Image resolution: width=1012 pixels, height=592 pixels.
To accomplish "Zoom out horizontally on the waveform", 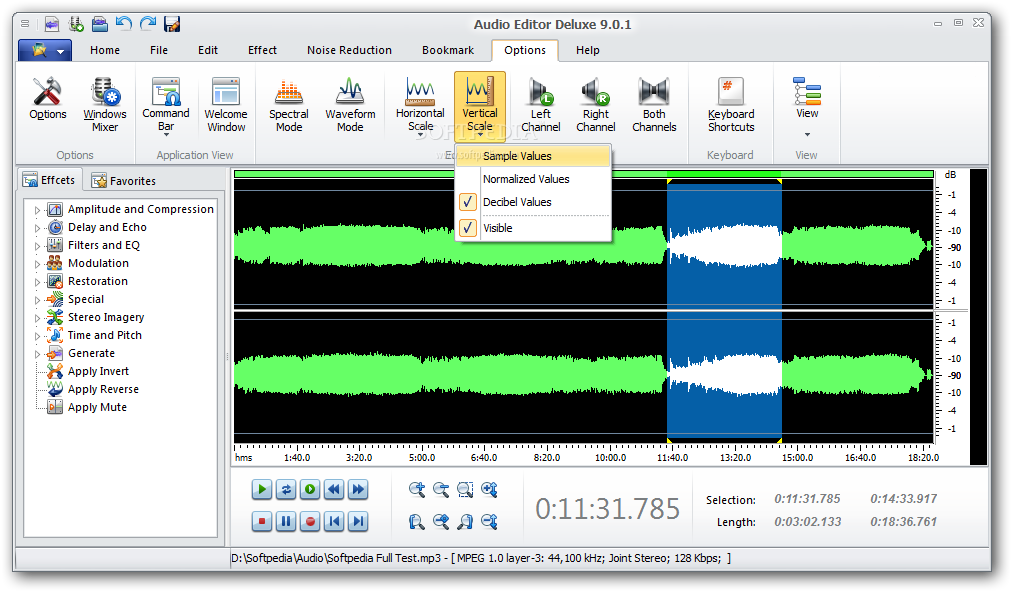I will coord(441,489).
